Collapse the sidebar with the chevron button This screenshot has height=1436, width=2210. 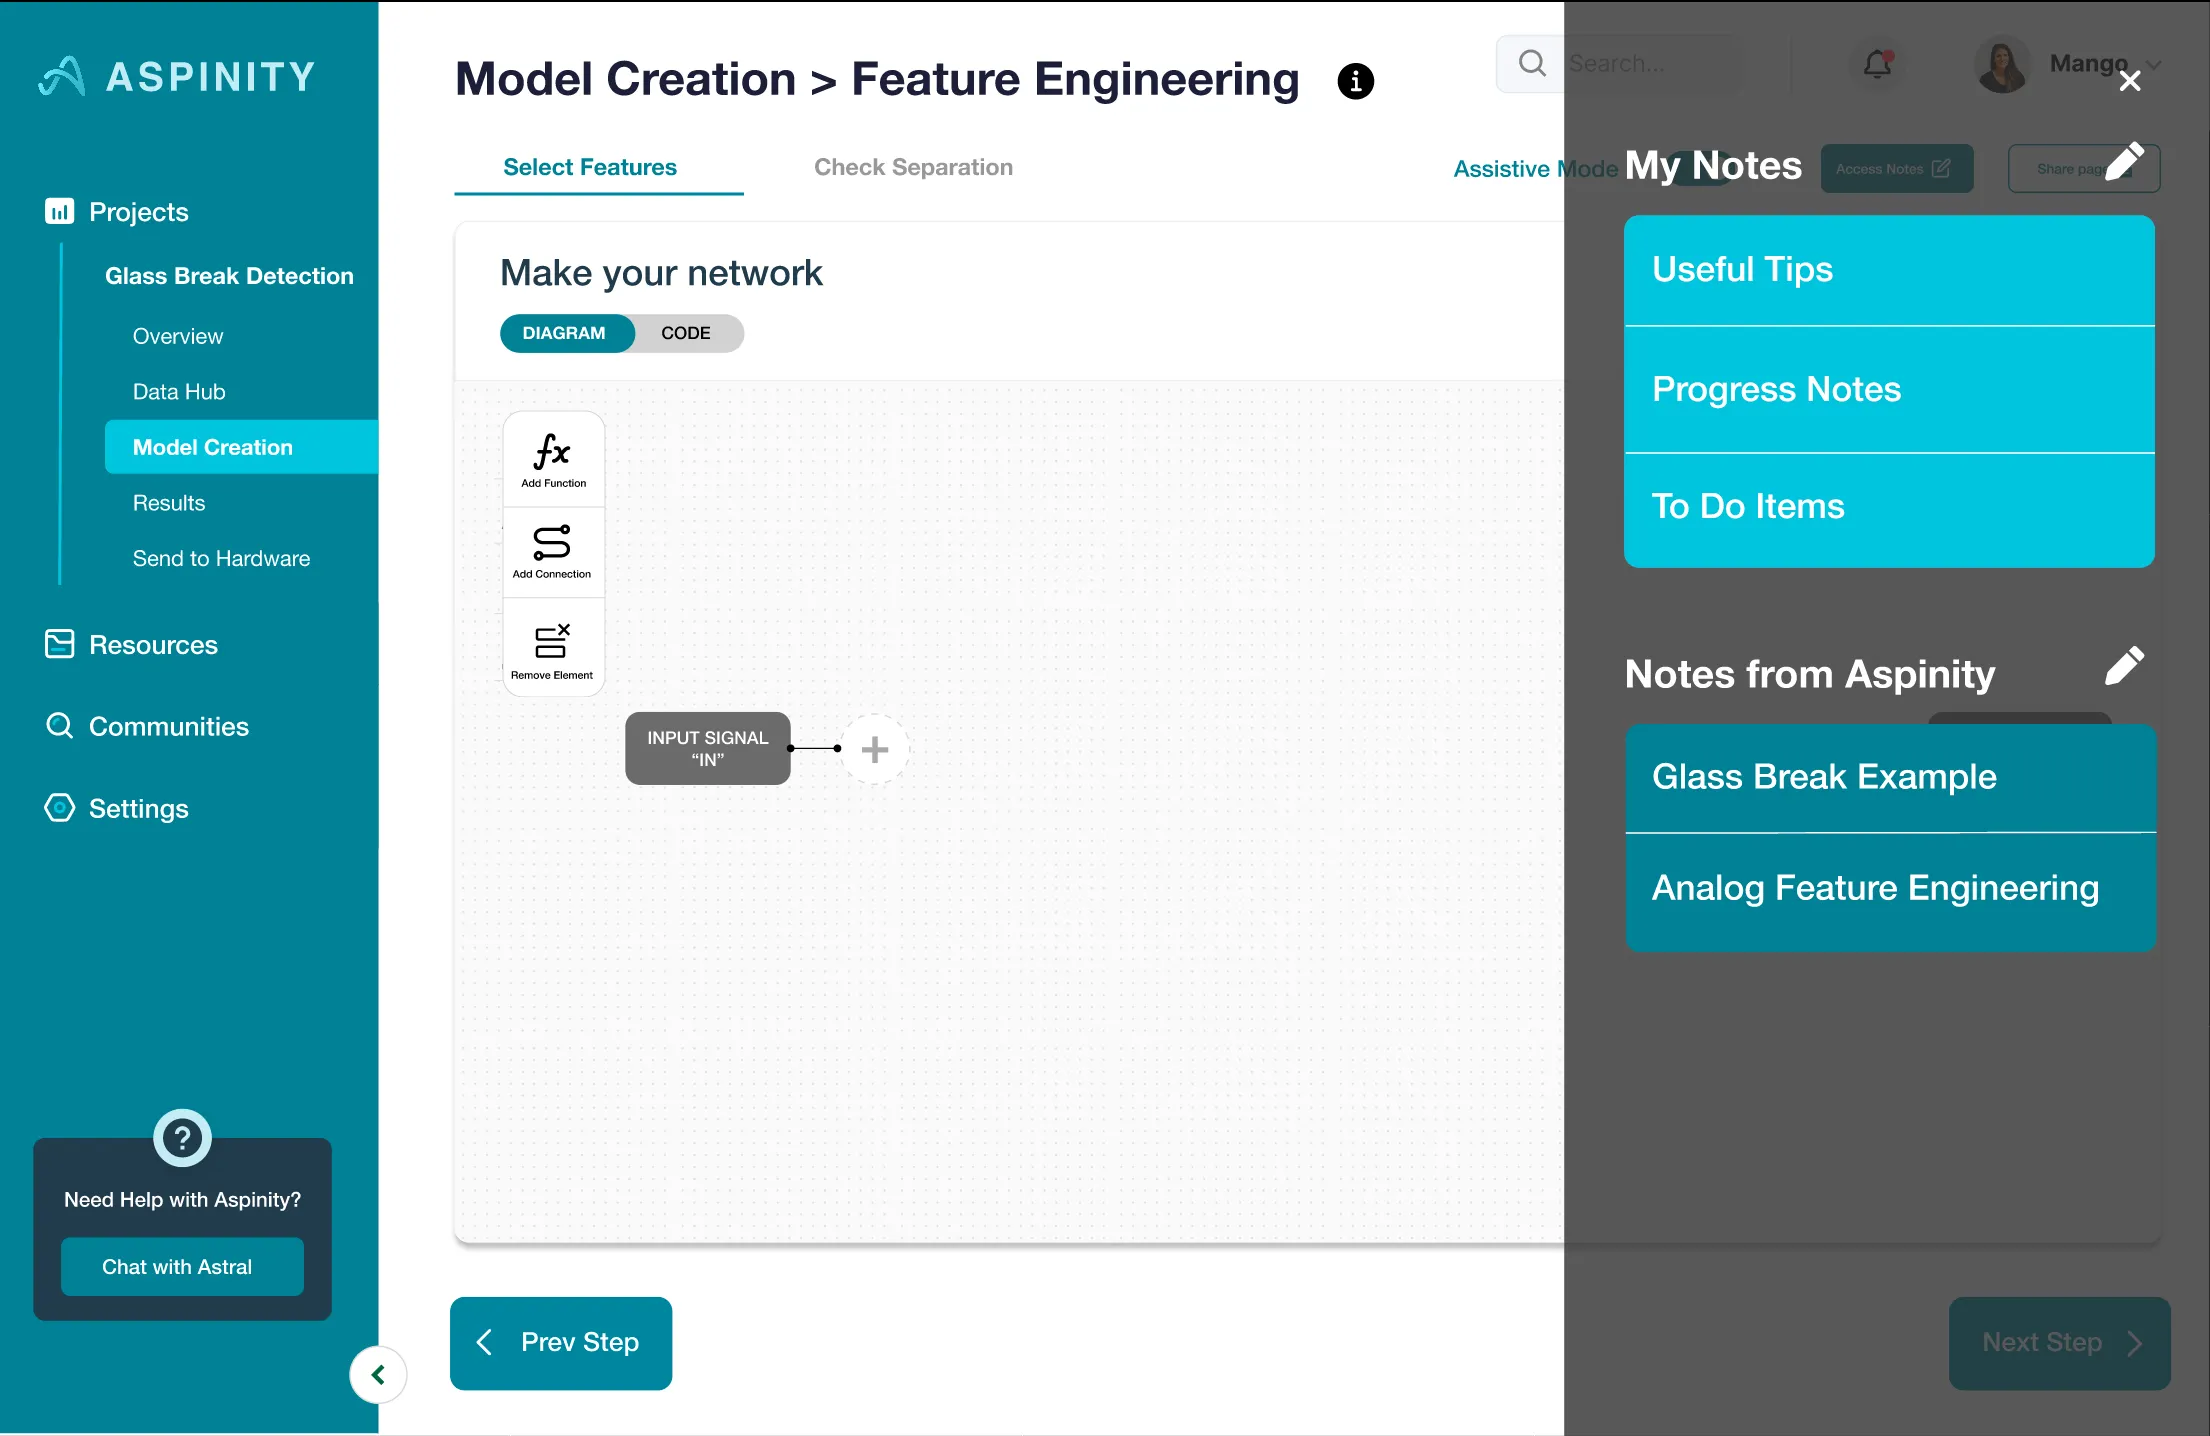click(378, 1375)
